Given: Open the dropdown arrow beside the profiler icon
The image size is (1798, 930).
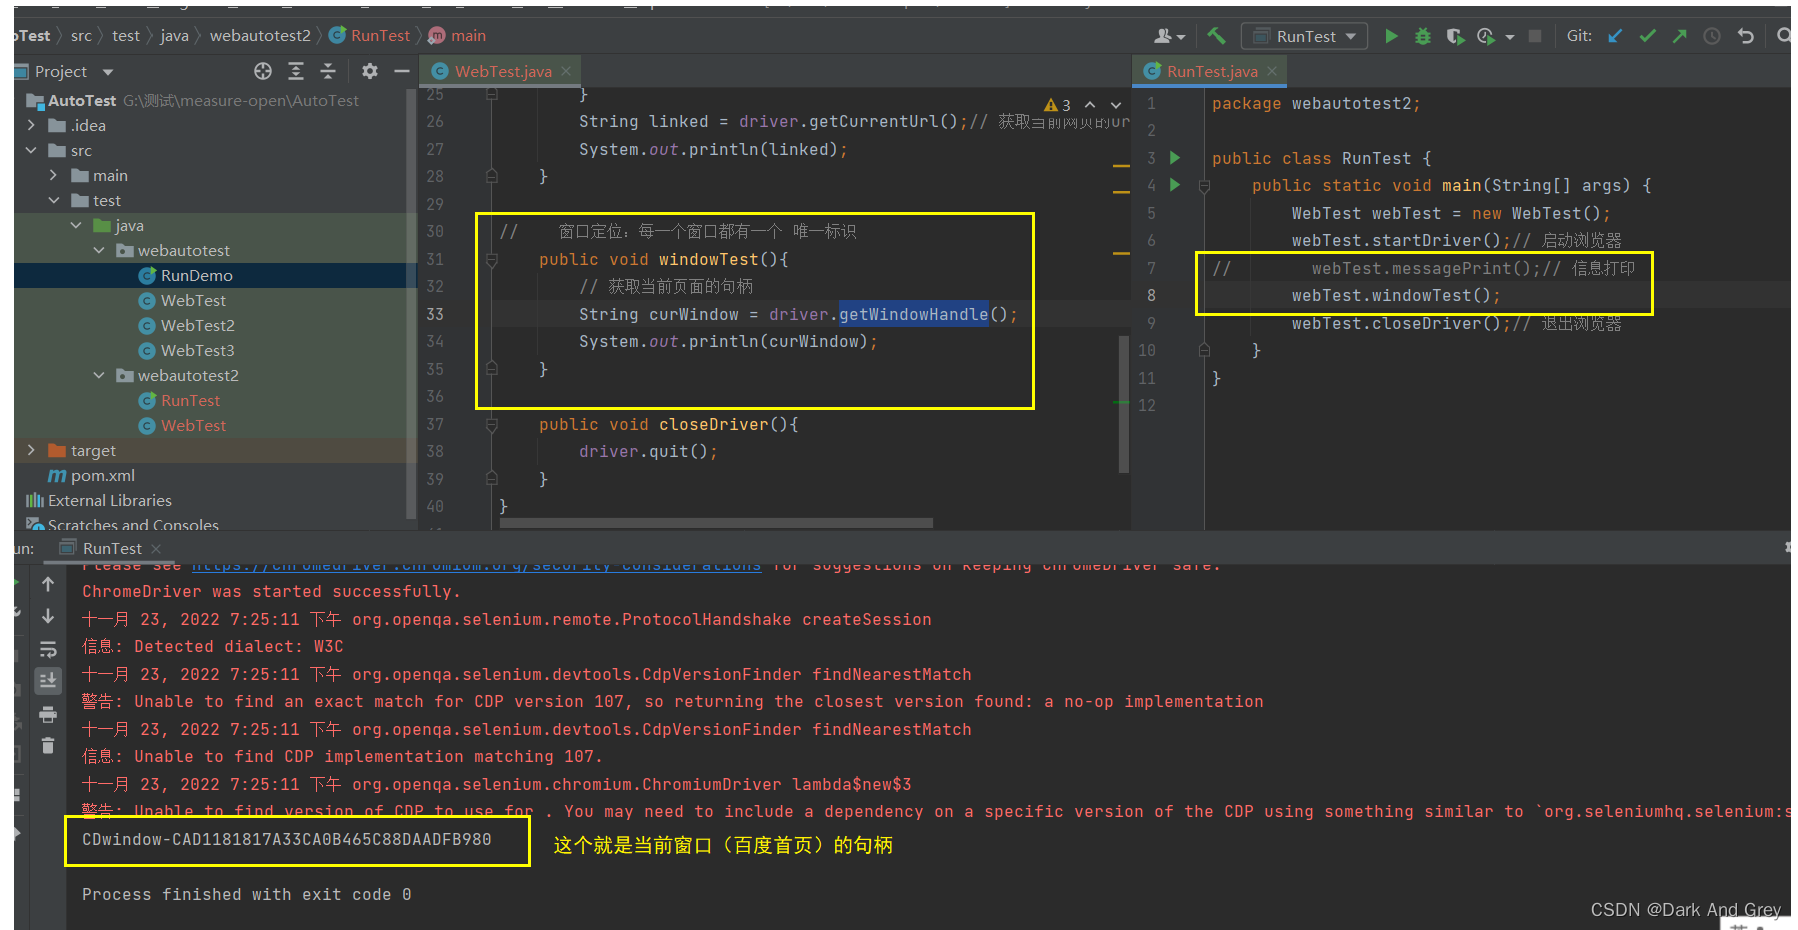Looking at the screenshot, I should pyautogui.click(x=1509, y=37).
